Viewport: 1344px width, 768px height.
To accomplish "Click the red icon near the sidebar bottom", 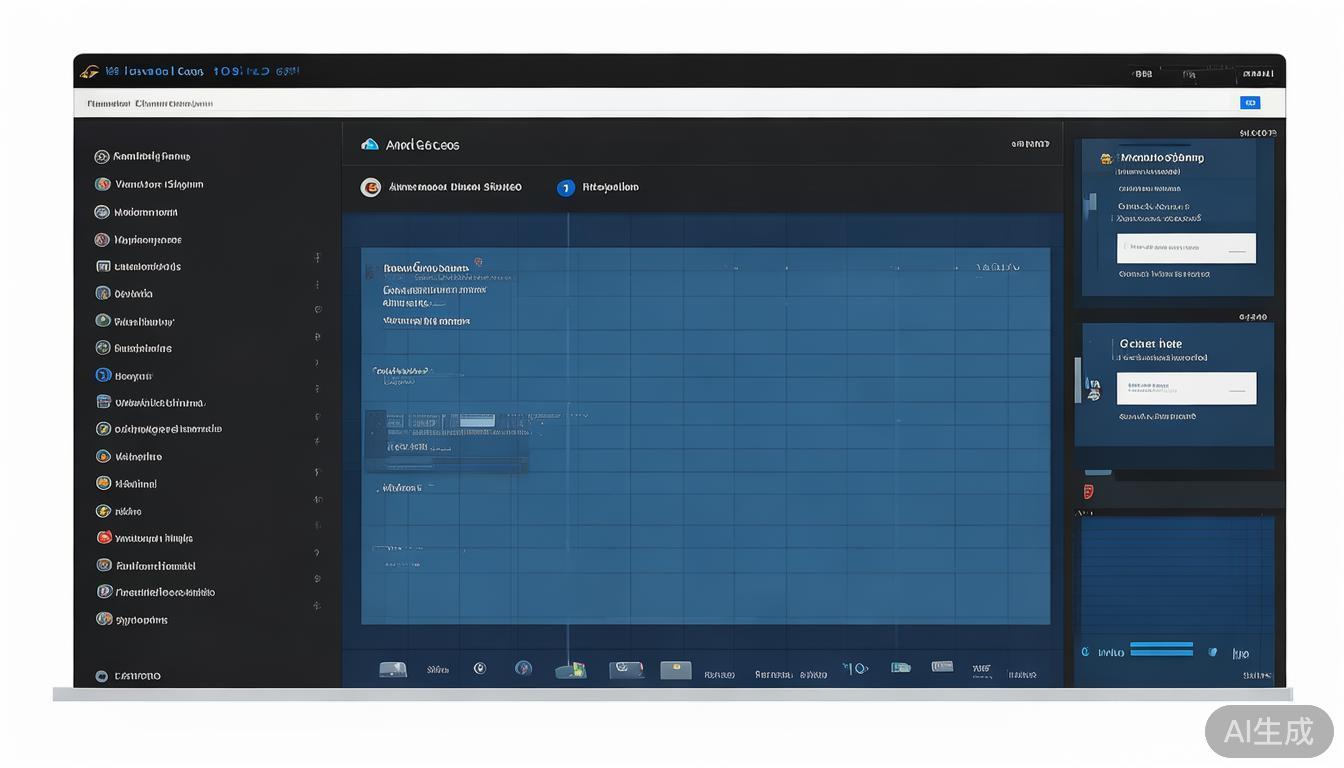I will coord(103,538).
